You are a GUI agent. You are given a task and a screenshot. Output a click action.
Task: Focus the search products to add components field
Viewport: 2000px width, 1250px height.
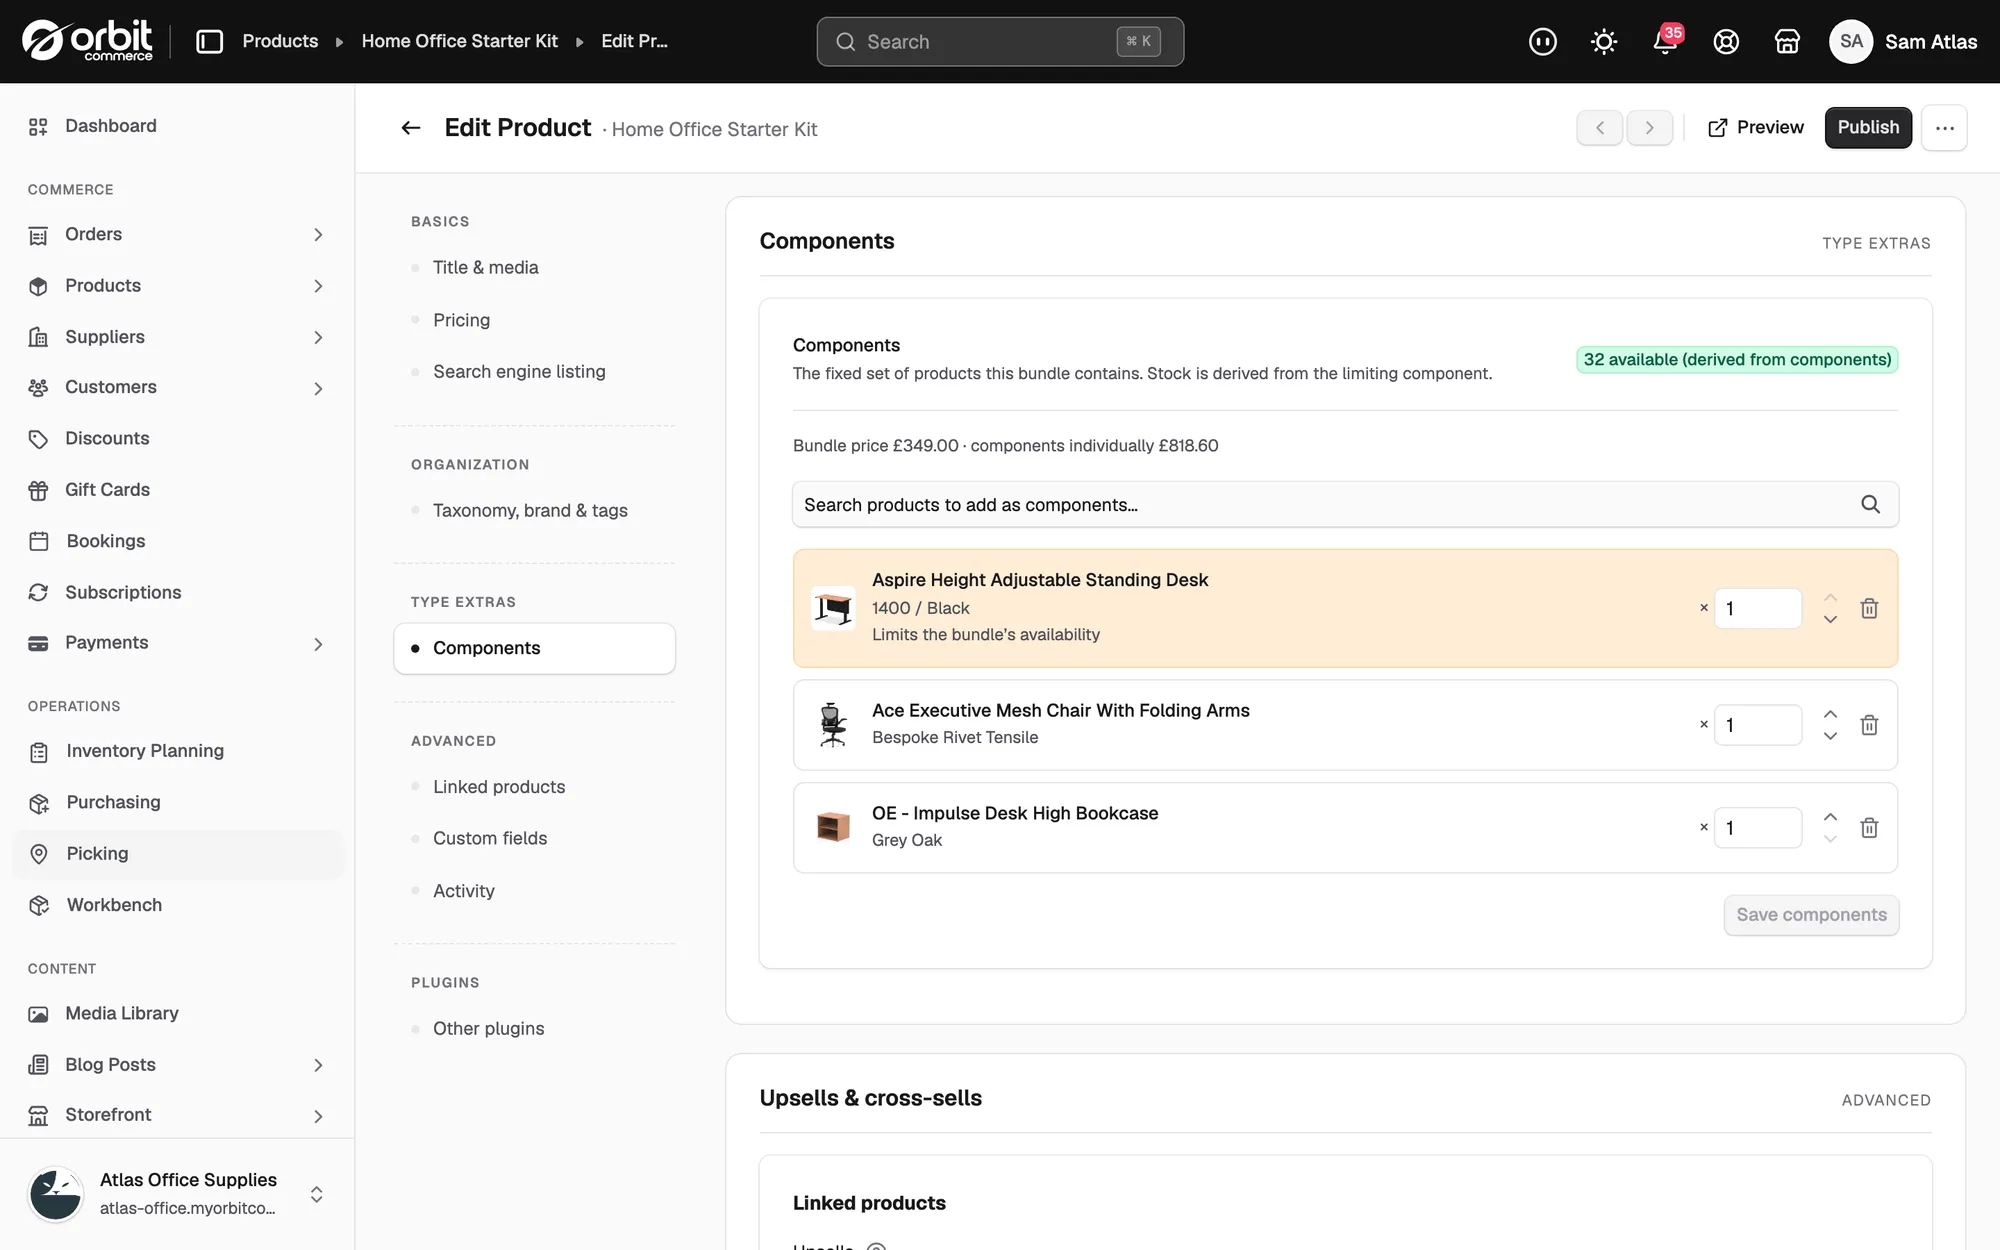point(1345,505)
